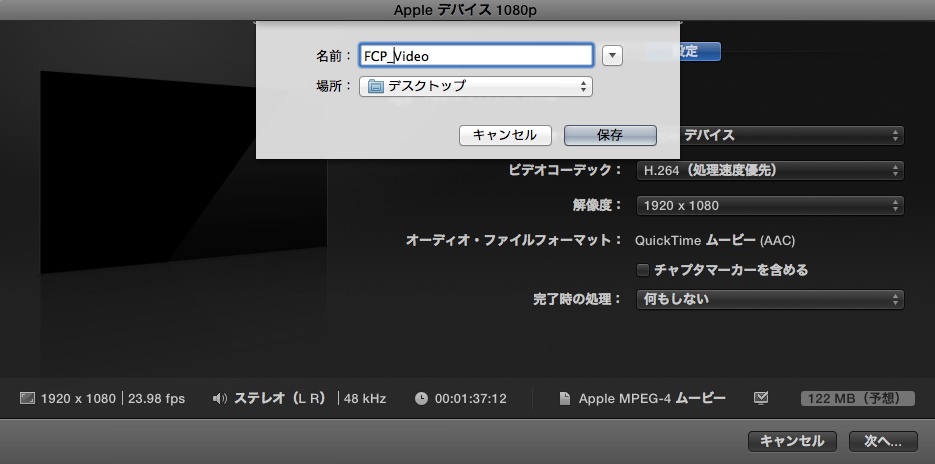Open the デバイス format dropdown
This screenshot has height=464, width=935.
(791, 135)
